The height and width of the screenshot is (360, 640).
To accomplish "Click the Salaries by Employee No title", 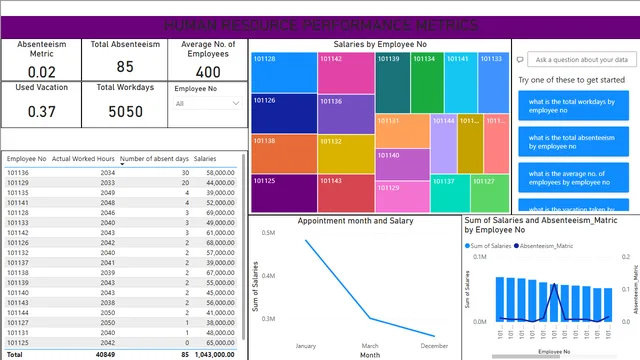I will [380, 44].
